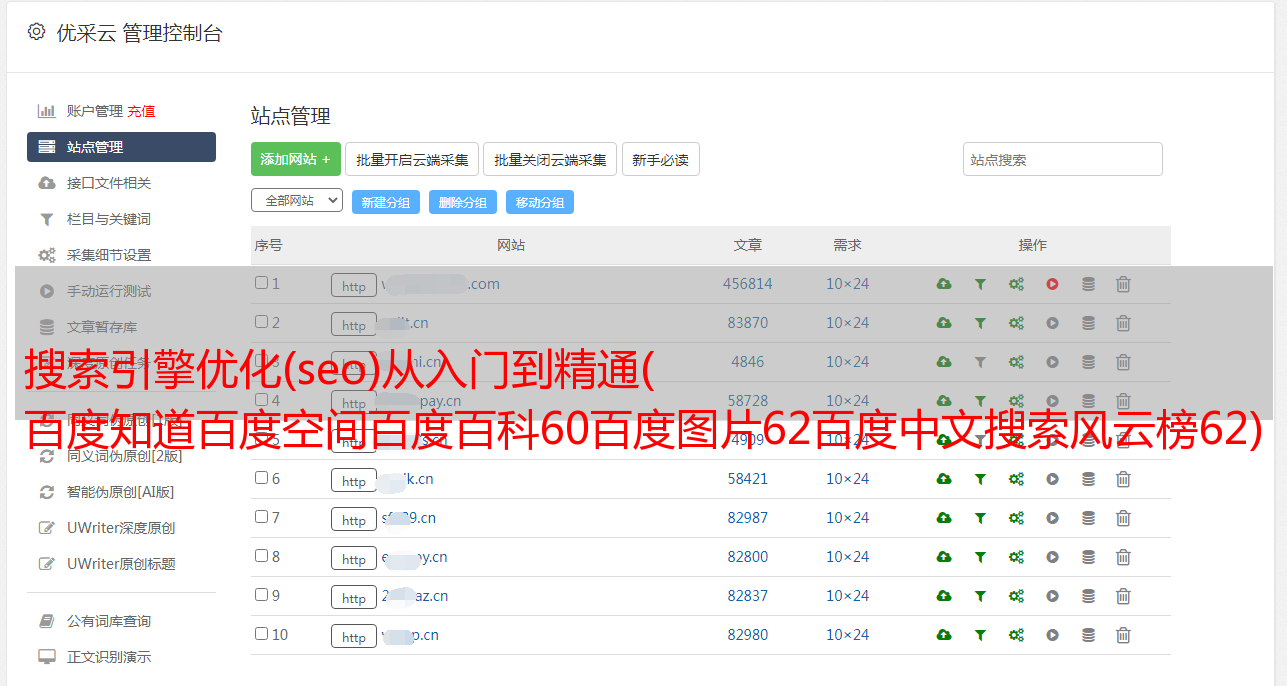This screenshot has height=686, width=1287.
Task: Click the http protocol button in row 10
Action: click(354, 636)
